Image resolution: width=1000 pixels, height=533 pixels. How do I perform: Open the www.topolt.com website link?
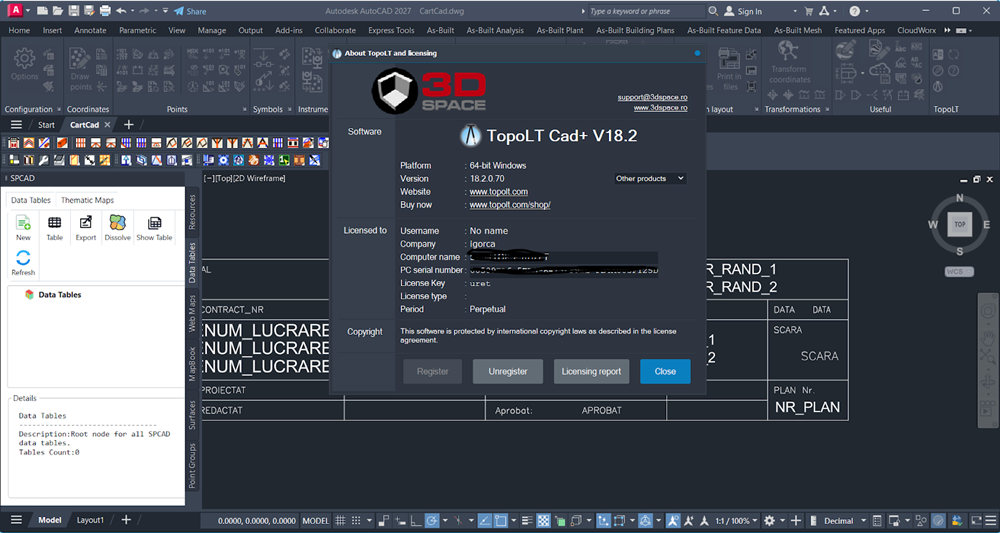click(x=499, y=191)
